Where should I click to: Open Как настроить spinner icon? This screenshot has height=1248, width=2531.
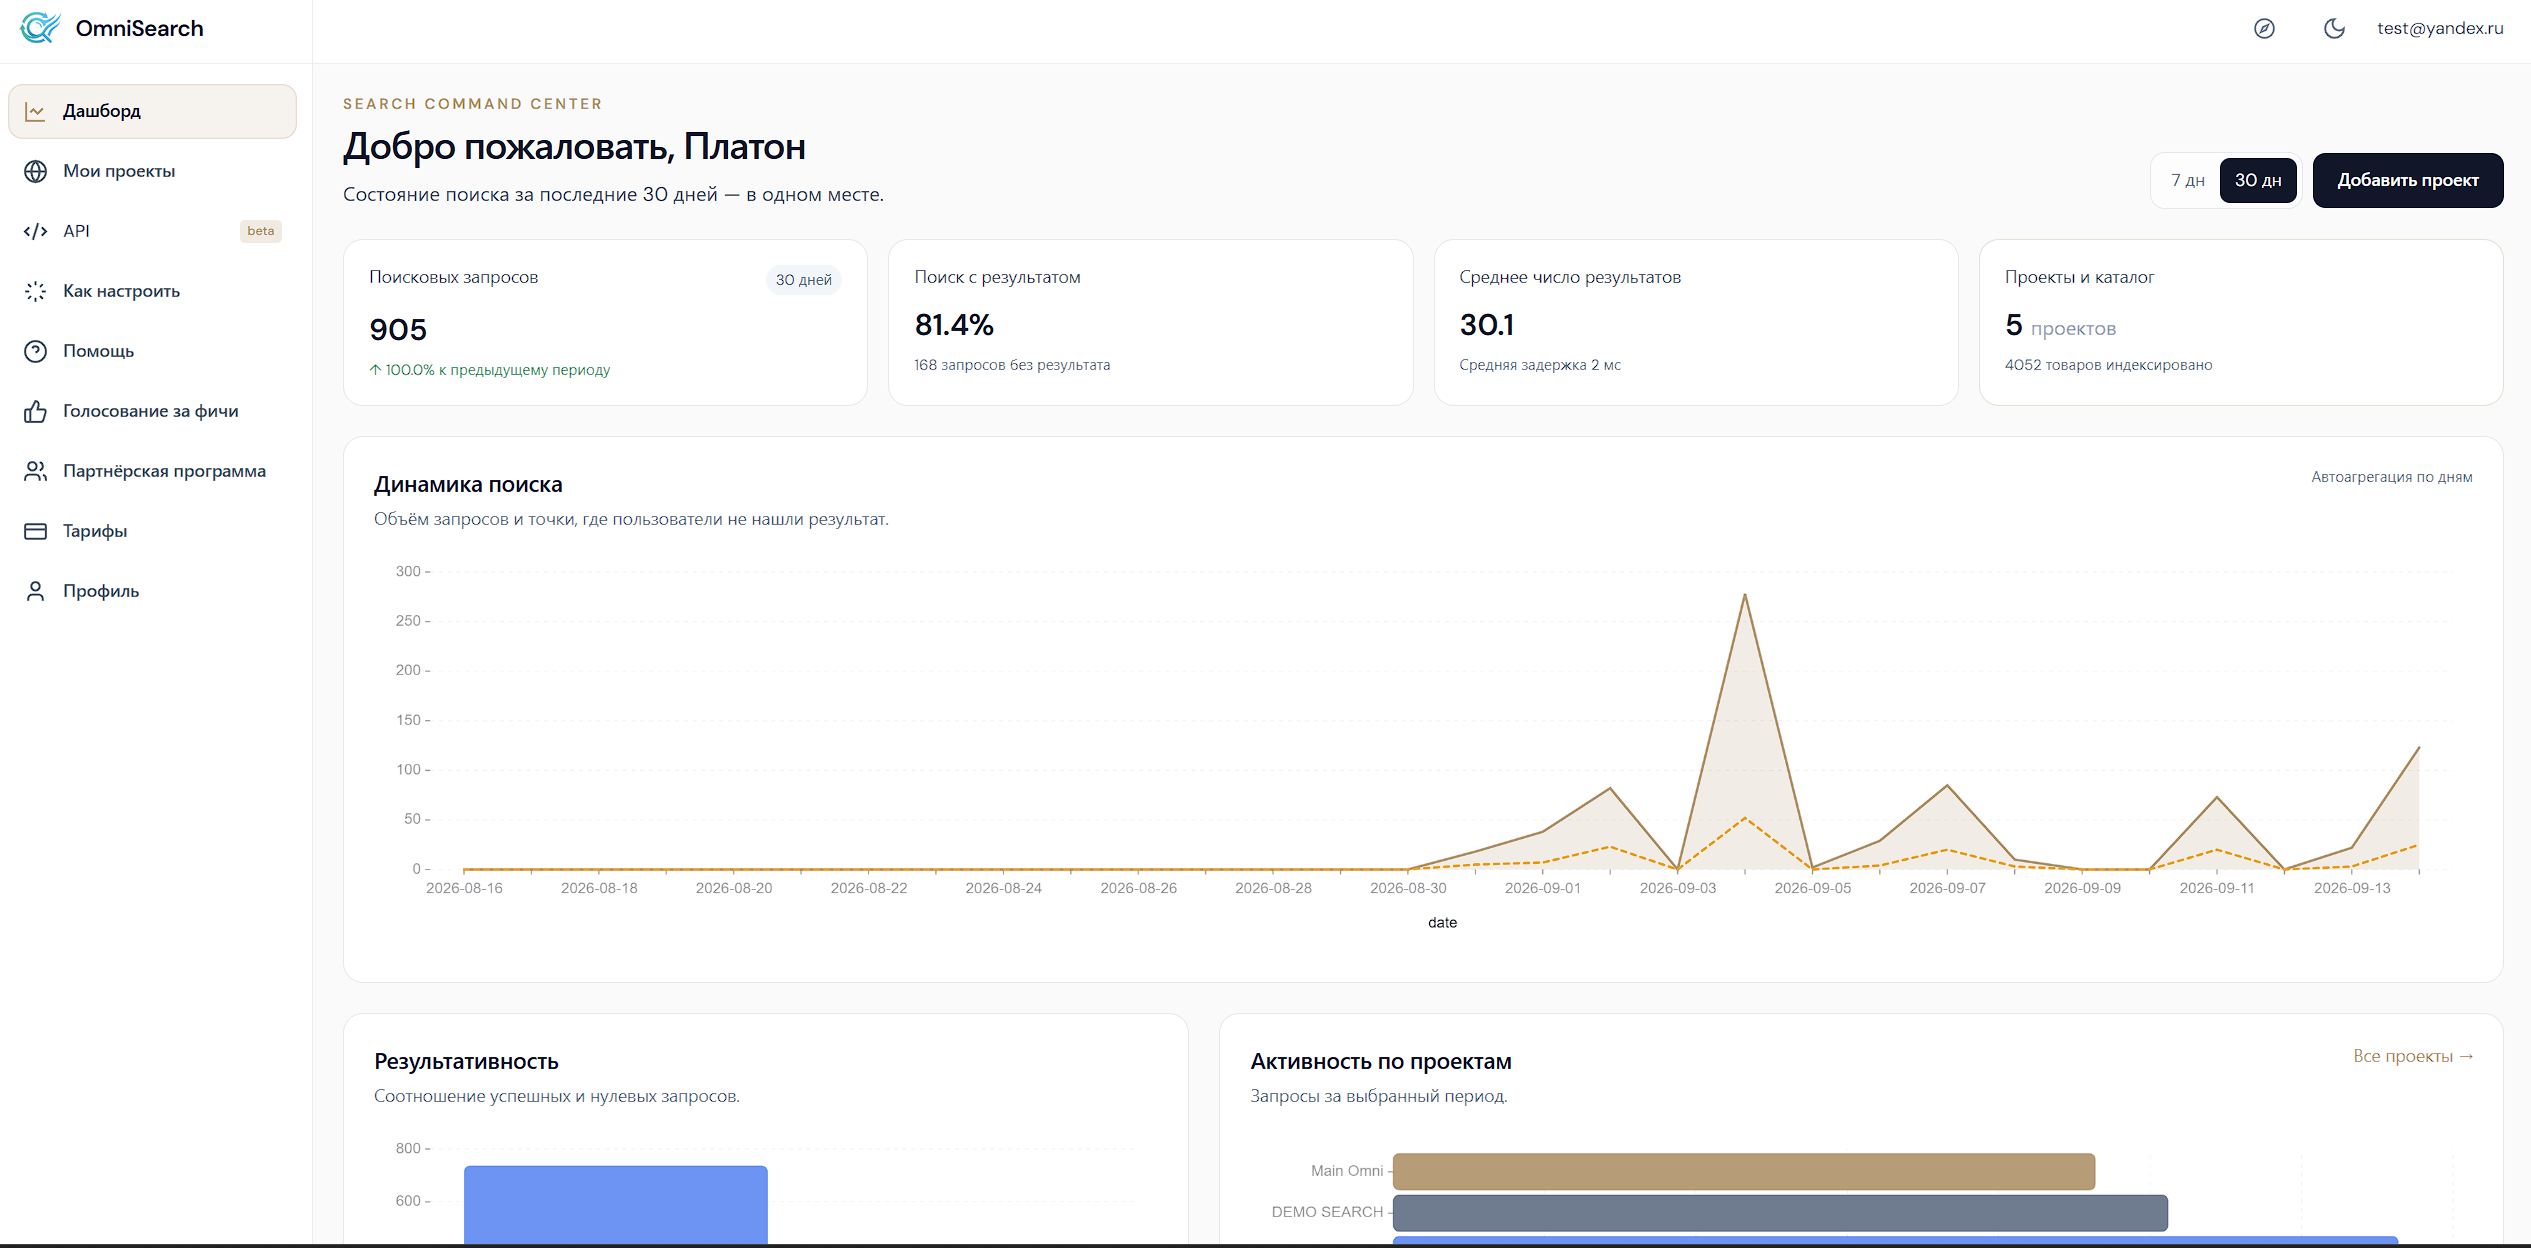tap(35, 291)
